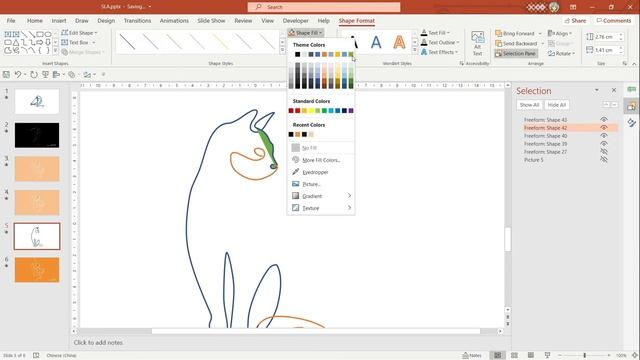Click the Search box in title bar
The height and width of the screenshot is (360, 640).
click(x=324, y=7)
